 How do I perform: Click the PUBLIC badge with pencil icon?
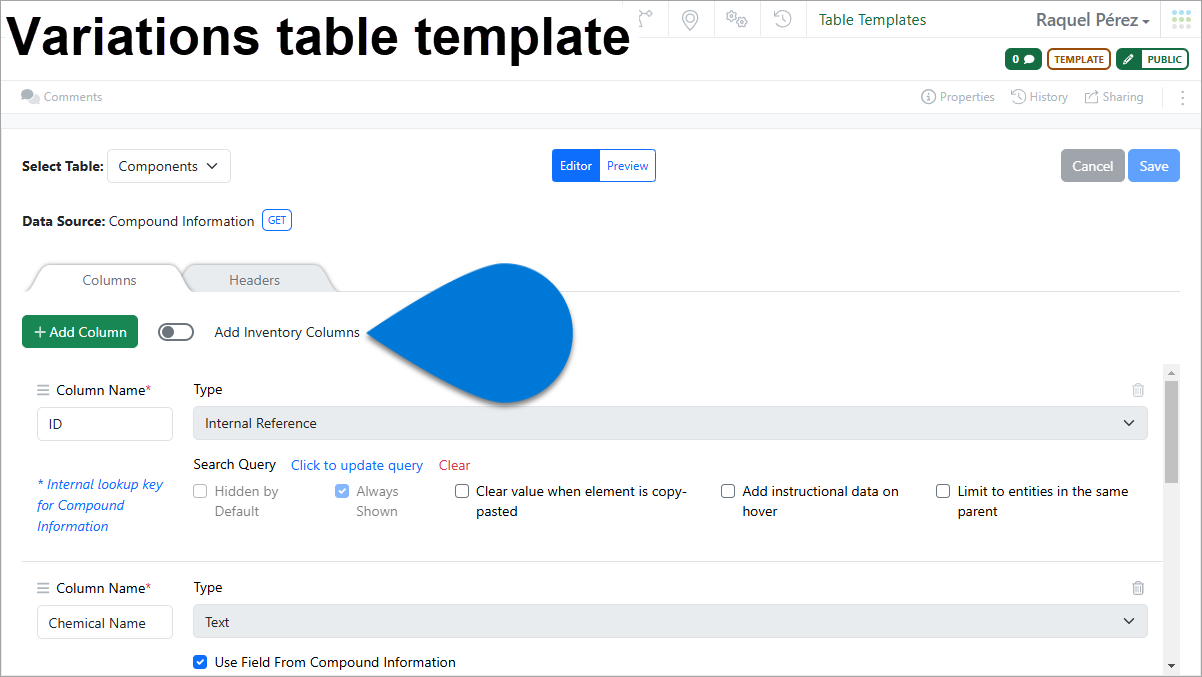[1152, 59]
